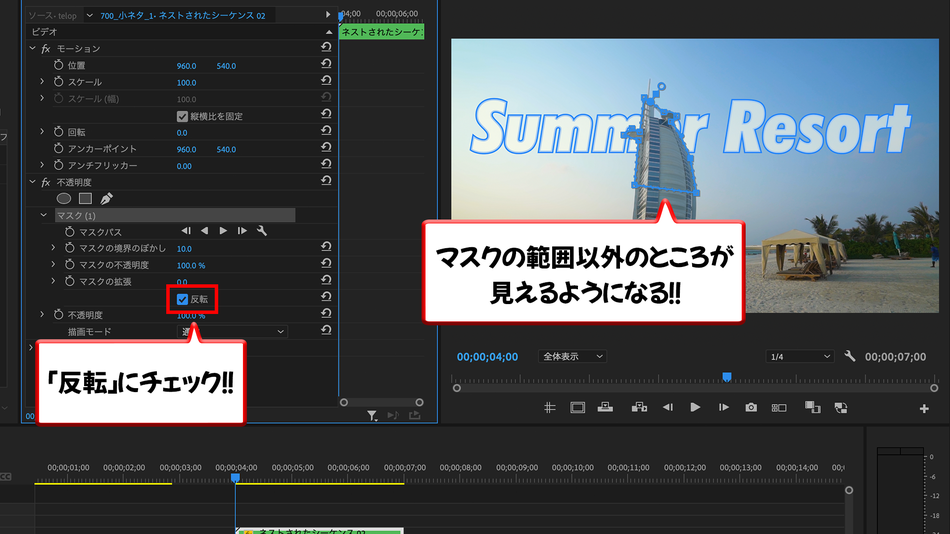This screenshot has height=534, width=950.
Task: Uncheck the 反転 checkbox
Action: (x=182, y=299)
